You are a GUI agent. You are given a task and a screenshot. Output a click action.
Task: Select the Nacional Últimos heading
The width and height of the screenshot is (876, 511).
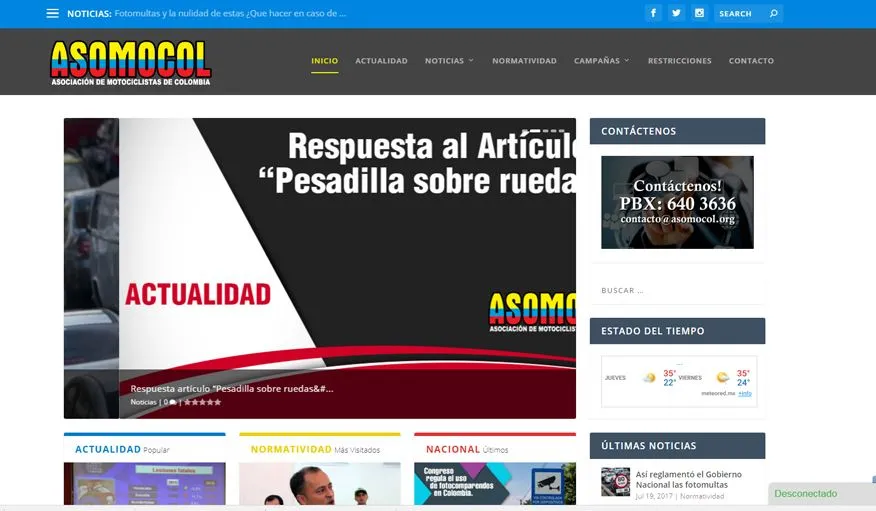pos(467,450)
